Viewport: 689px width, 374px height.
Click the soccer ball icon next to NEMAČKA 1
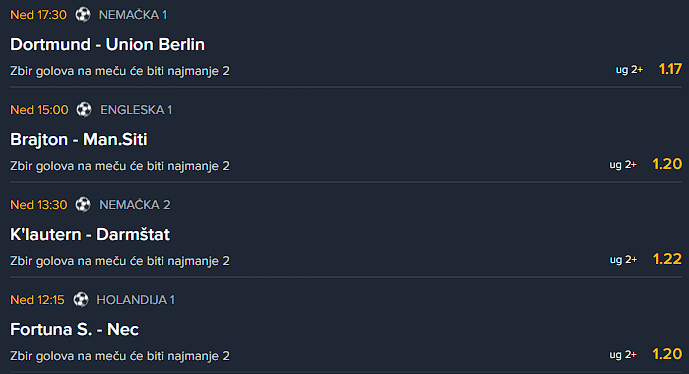click(x=83, y=15)
